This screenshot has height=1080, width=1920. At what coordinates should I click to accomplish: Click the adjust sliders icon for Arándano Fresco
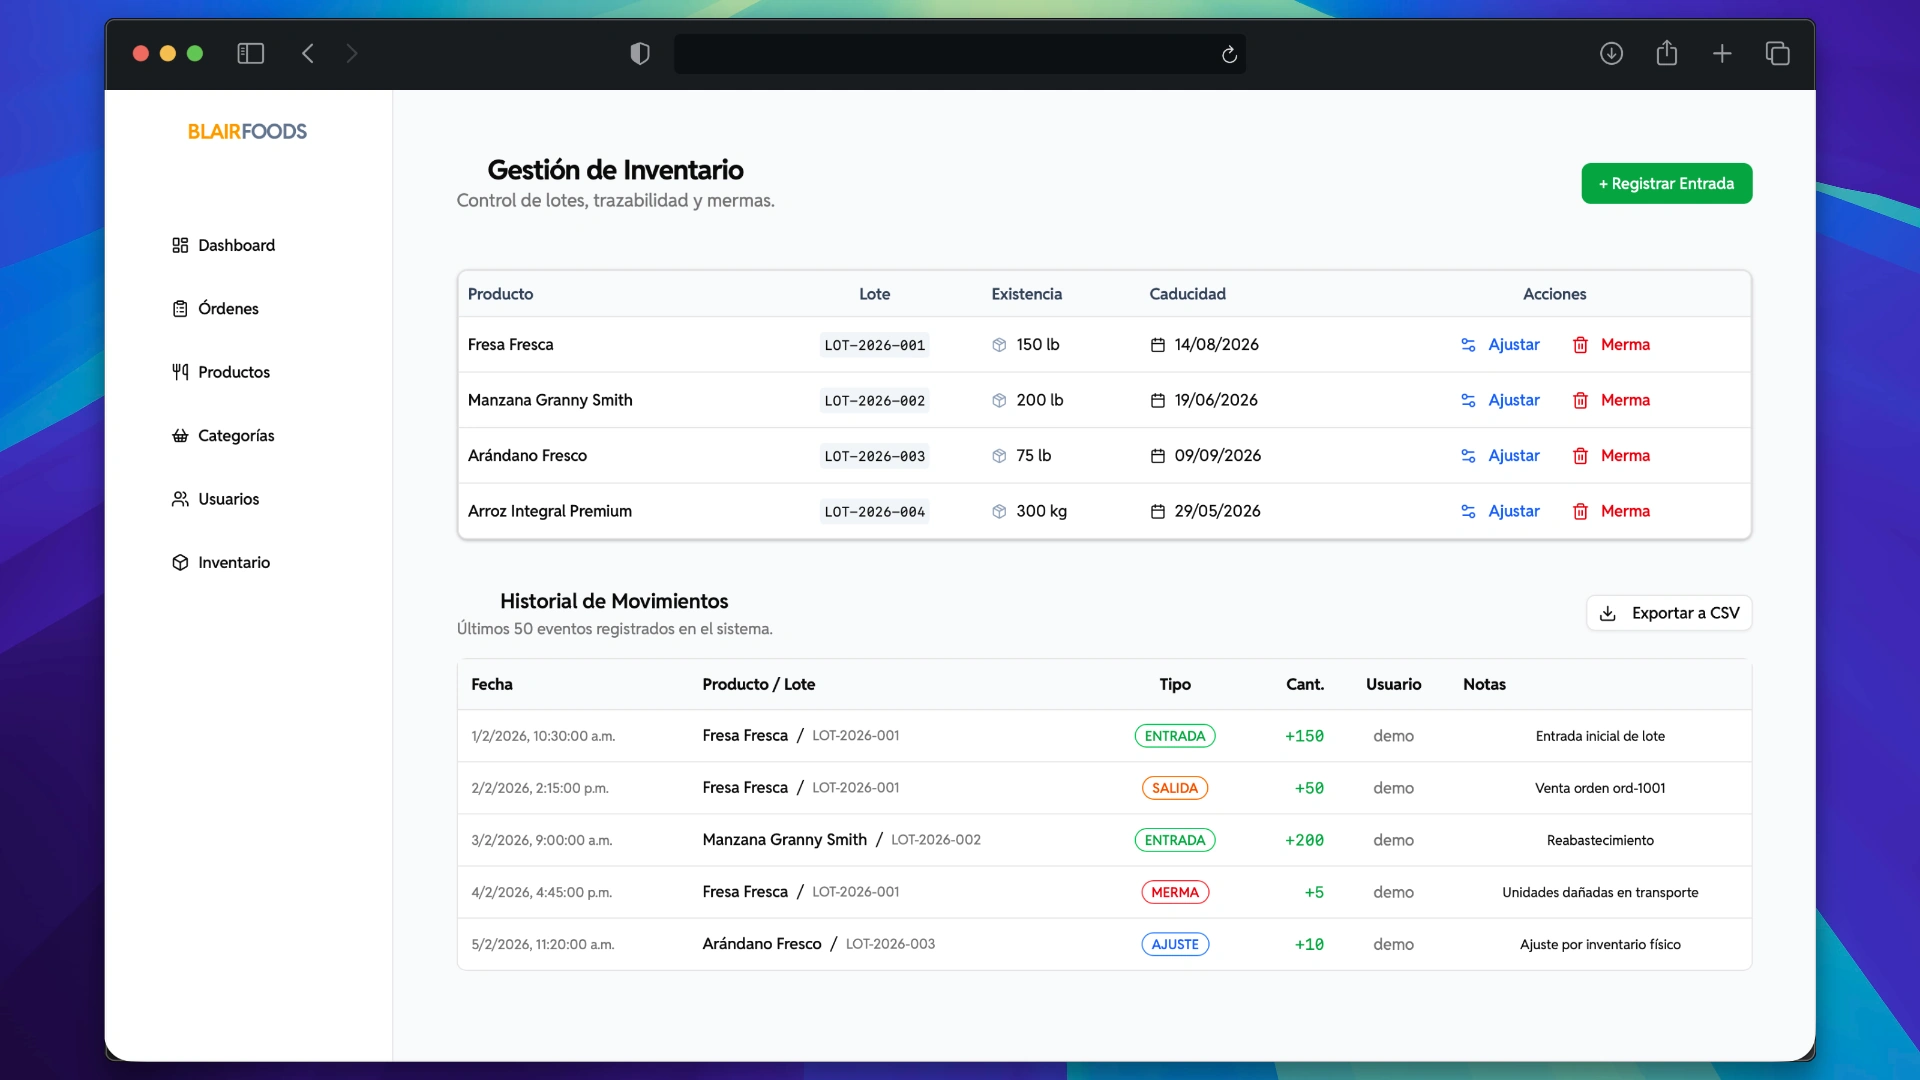[1468, 456]
